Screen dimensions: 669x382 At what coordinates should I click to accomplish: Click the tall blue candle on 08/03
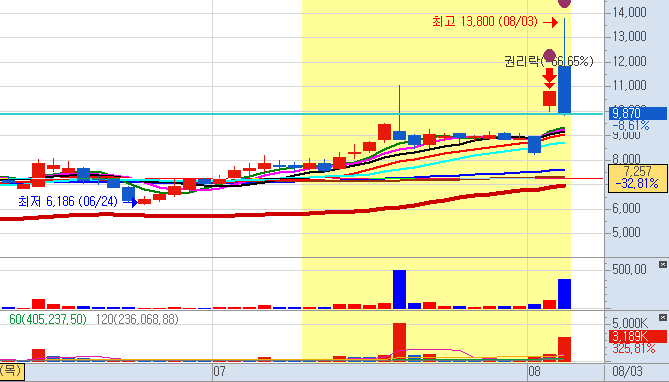564,90
